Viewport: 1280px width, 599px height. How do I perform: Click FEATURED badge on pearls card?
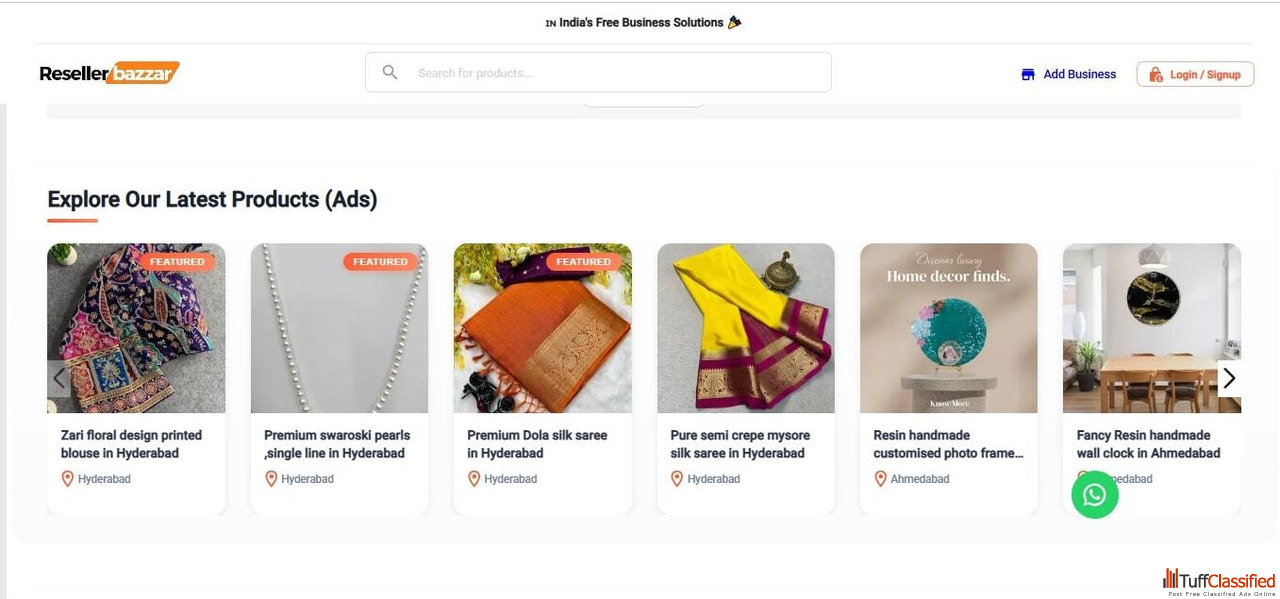(380, 262)
